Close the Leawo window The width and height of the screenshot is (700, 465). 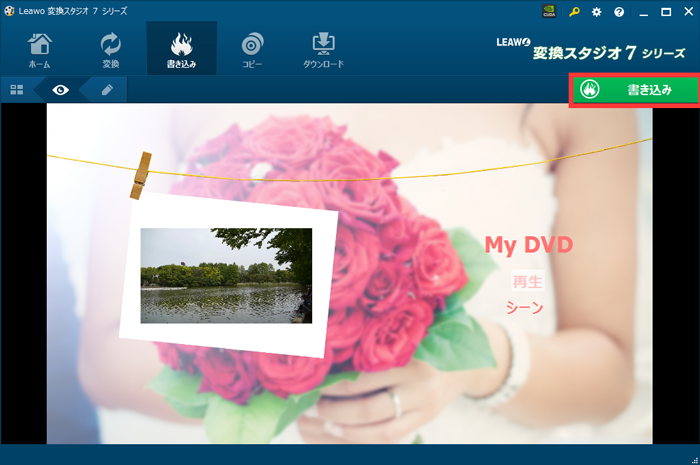click(x=689, y=12)
